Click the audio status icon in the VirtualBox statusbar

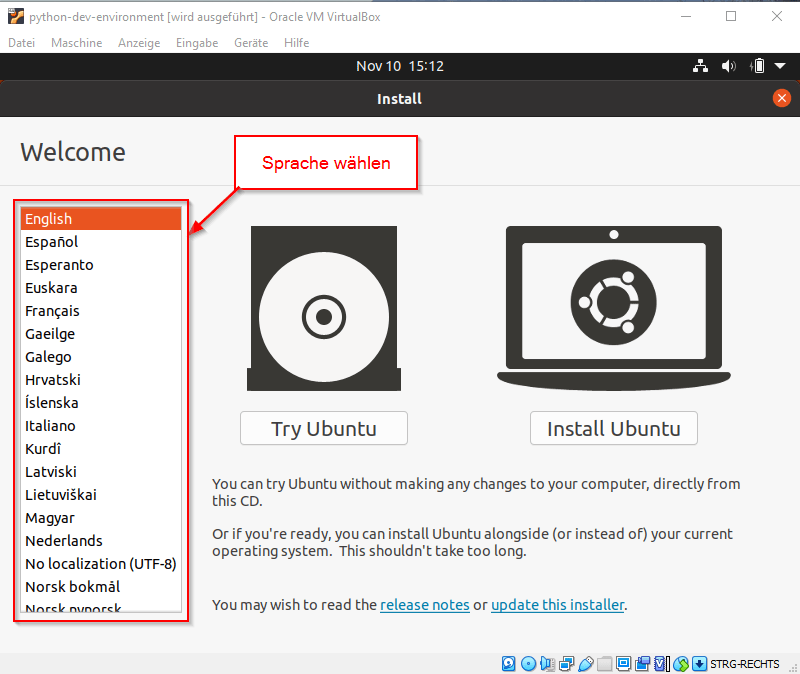coord(545,663)
